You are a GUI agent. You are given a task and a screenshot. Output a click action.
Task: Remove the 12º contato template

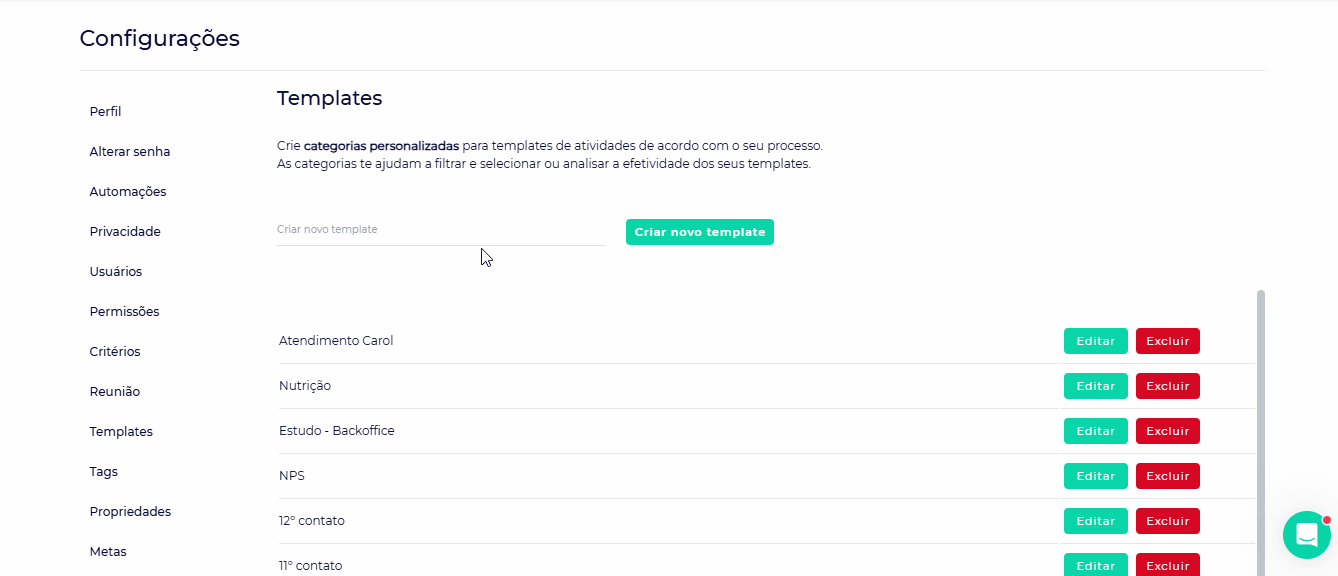coord(1167,521)
